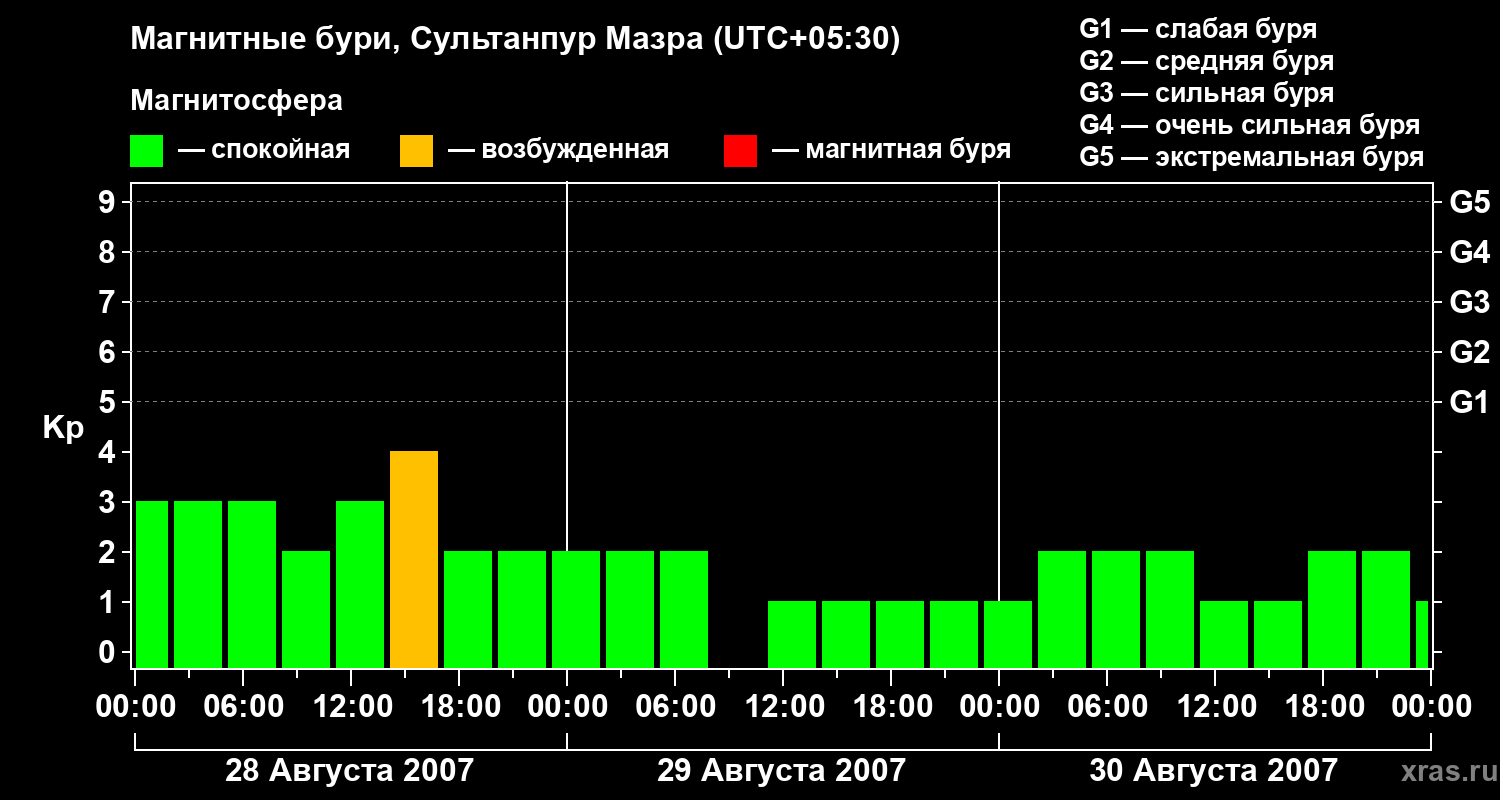Screen dimensions: 1500x800
Task: Click the green calm magnetosphere legend swatch
Action: pos(147,151)
